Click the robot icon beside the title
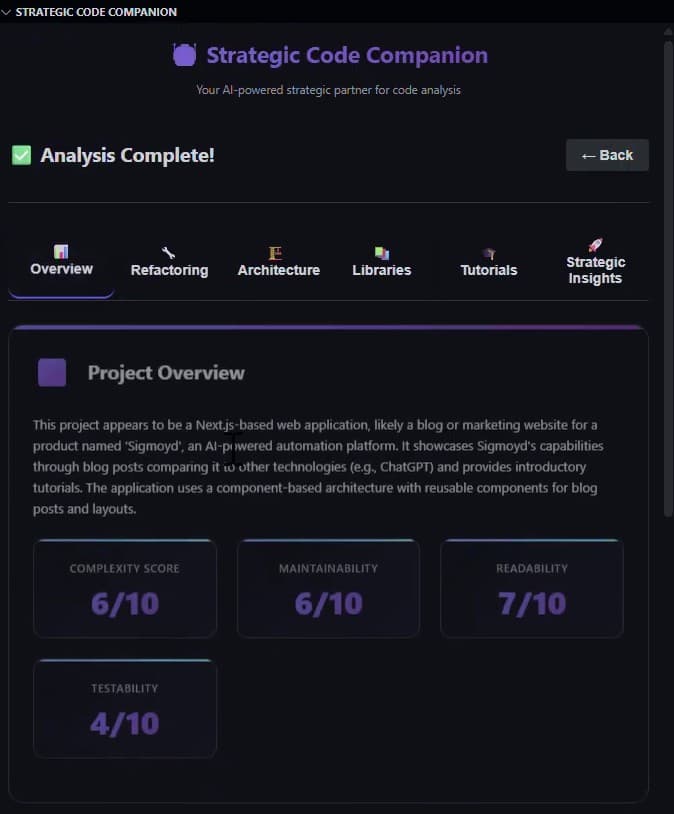 184,54
